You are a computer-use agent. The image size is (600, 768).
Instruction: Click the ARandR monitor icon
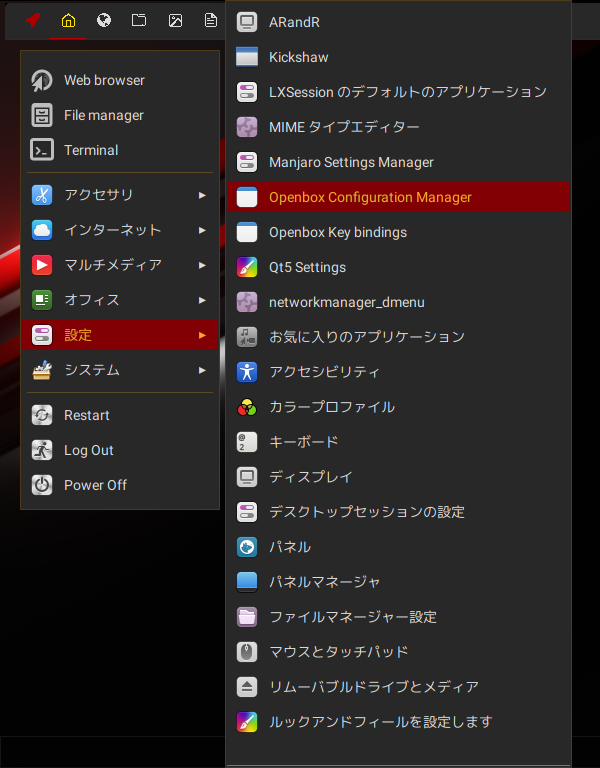click(x=247, y=22)
